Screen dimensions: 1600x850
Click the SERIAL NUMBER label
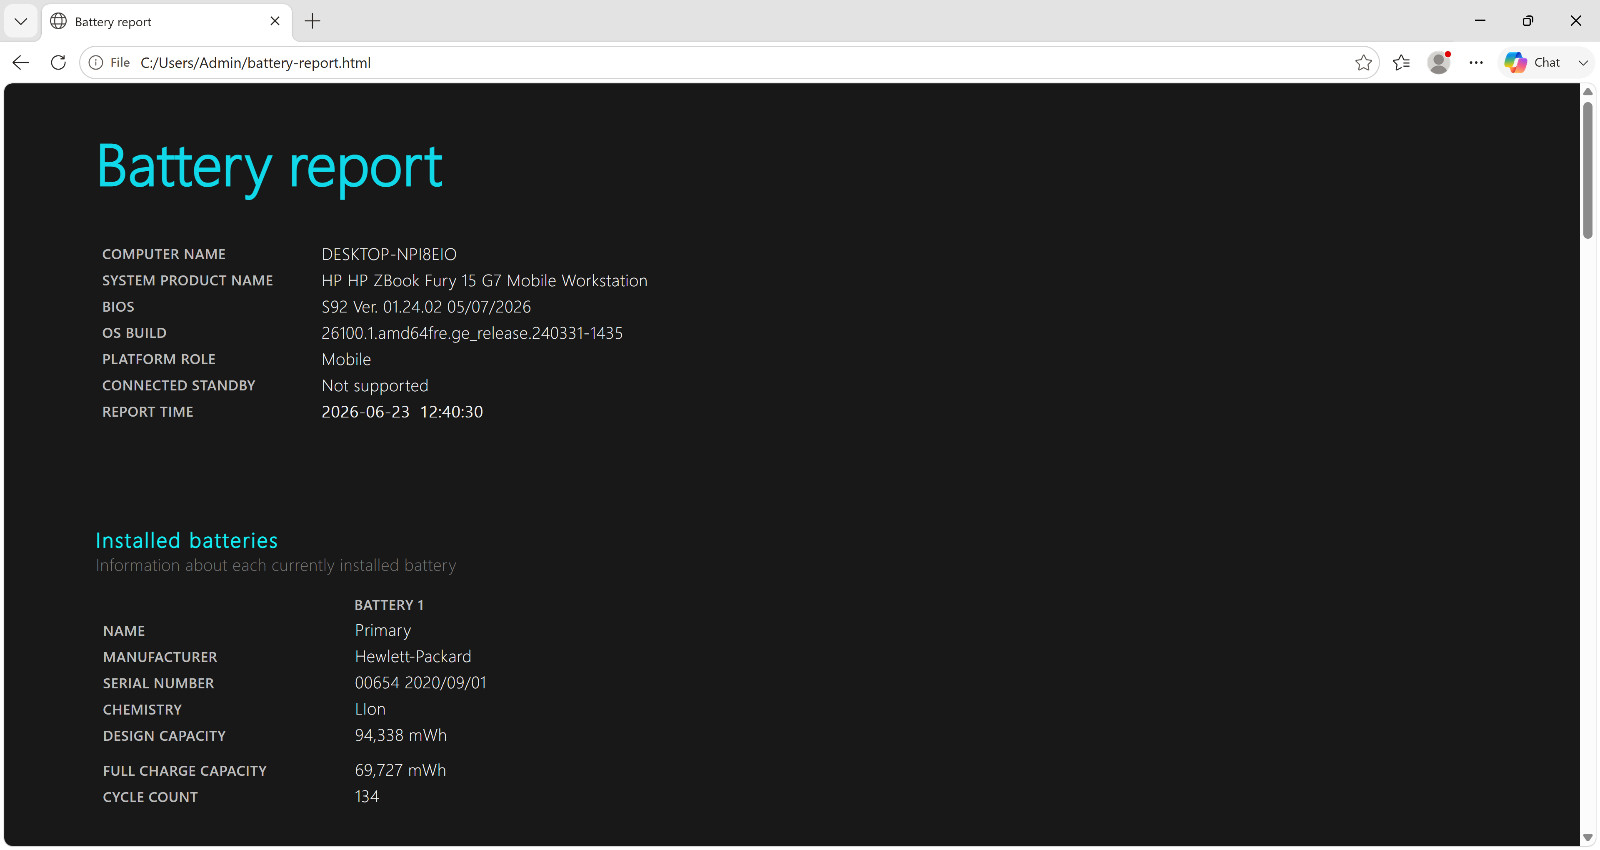(x=158, y=683)
